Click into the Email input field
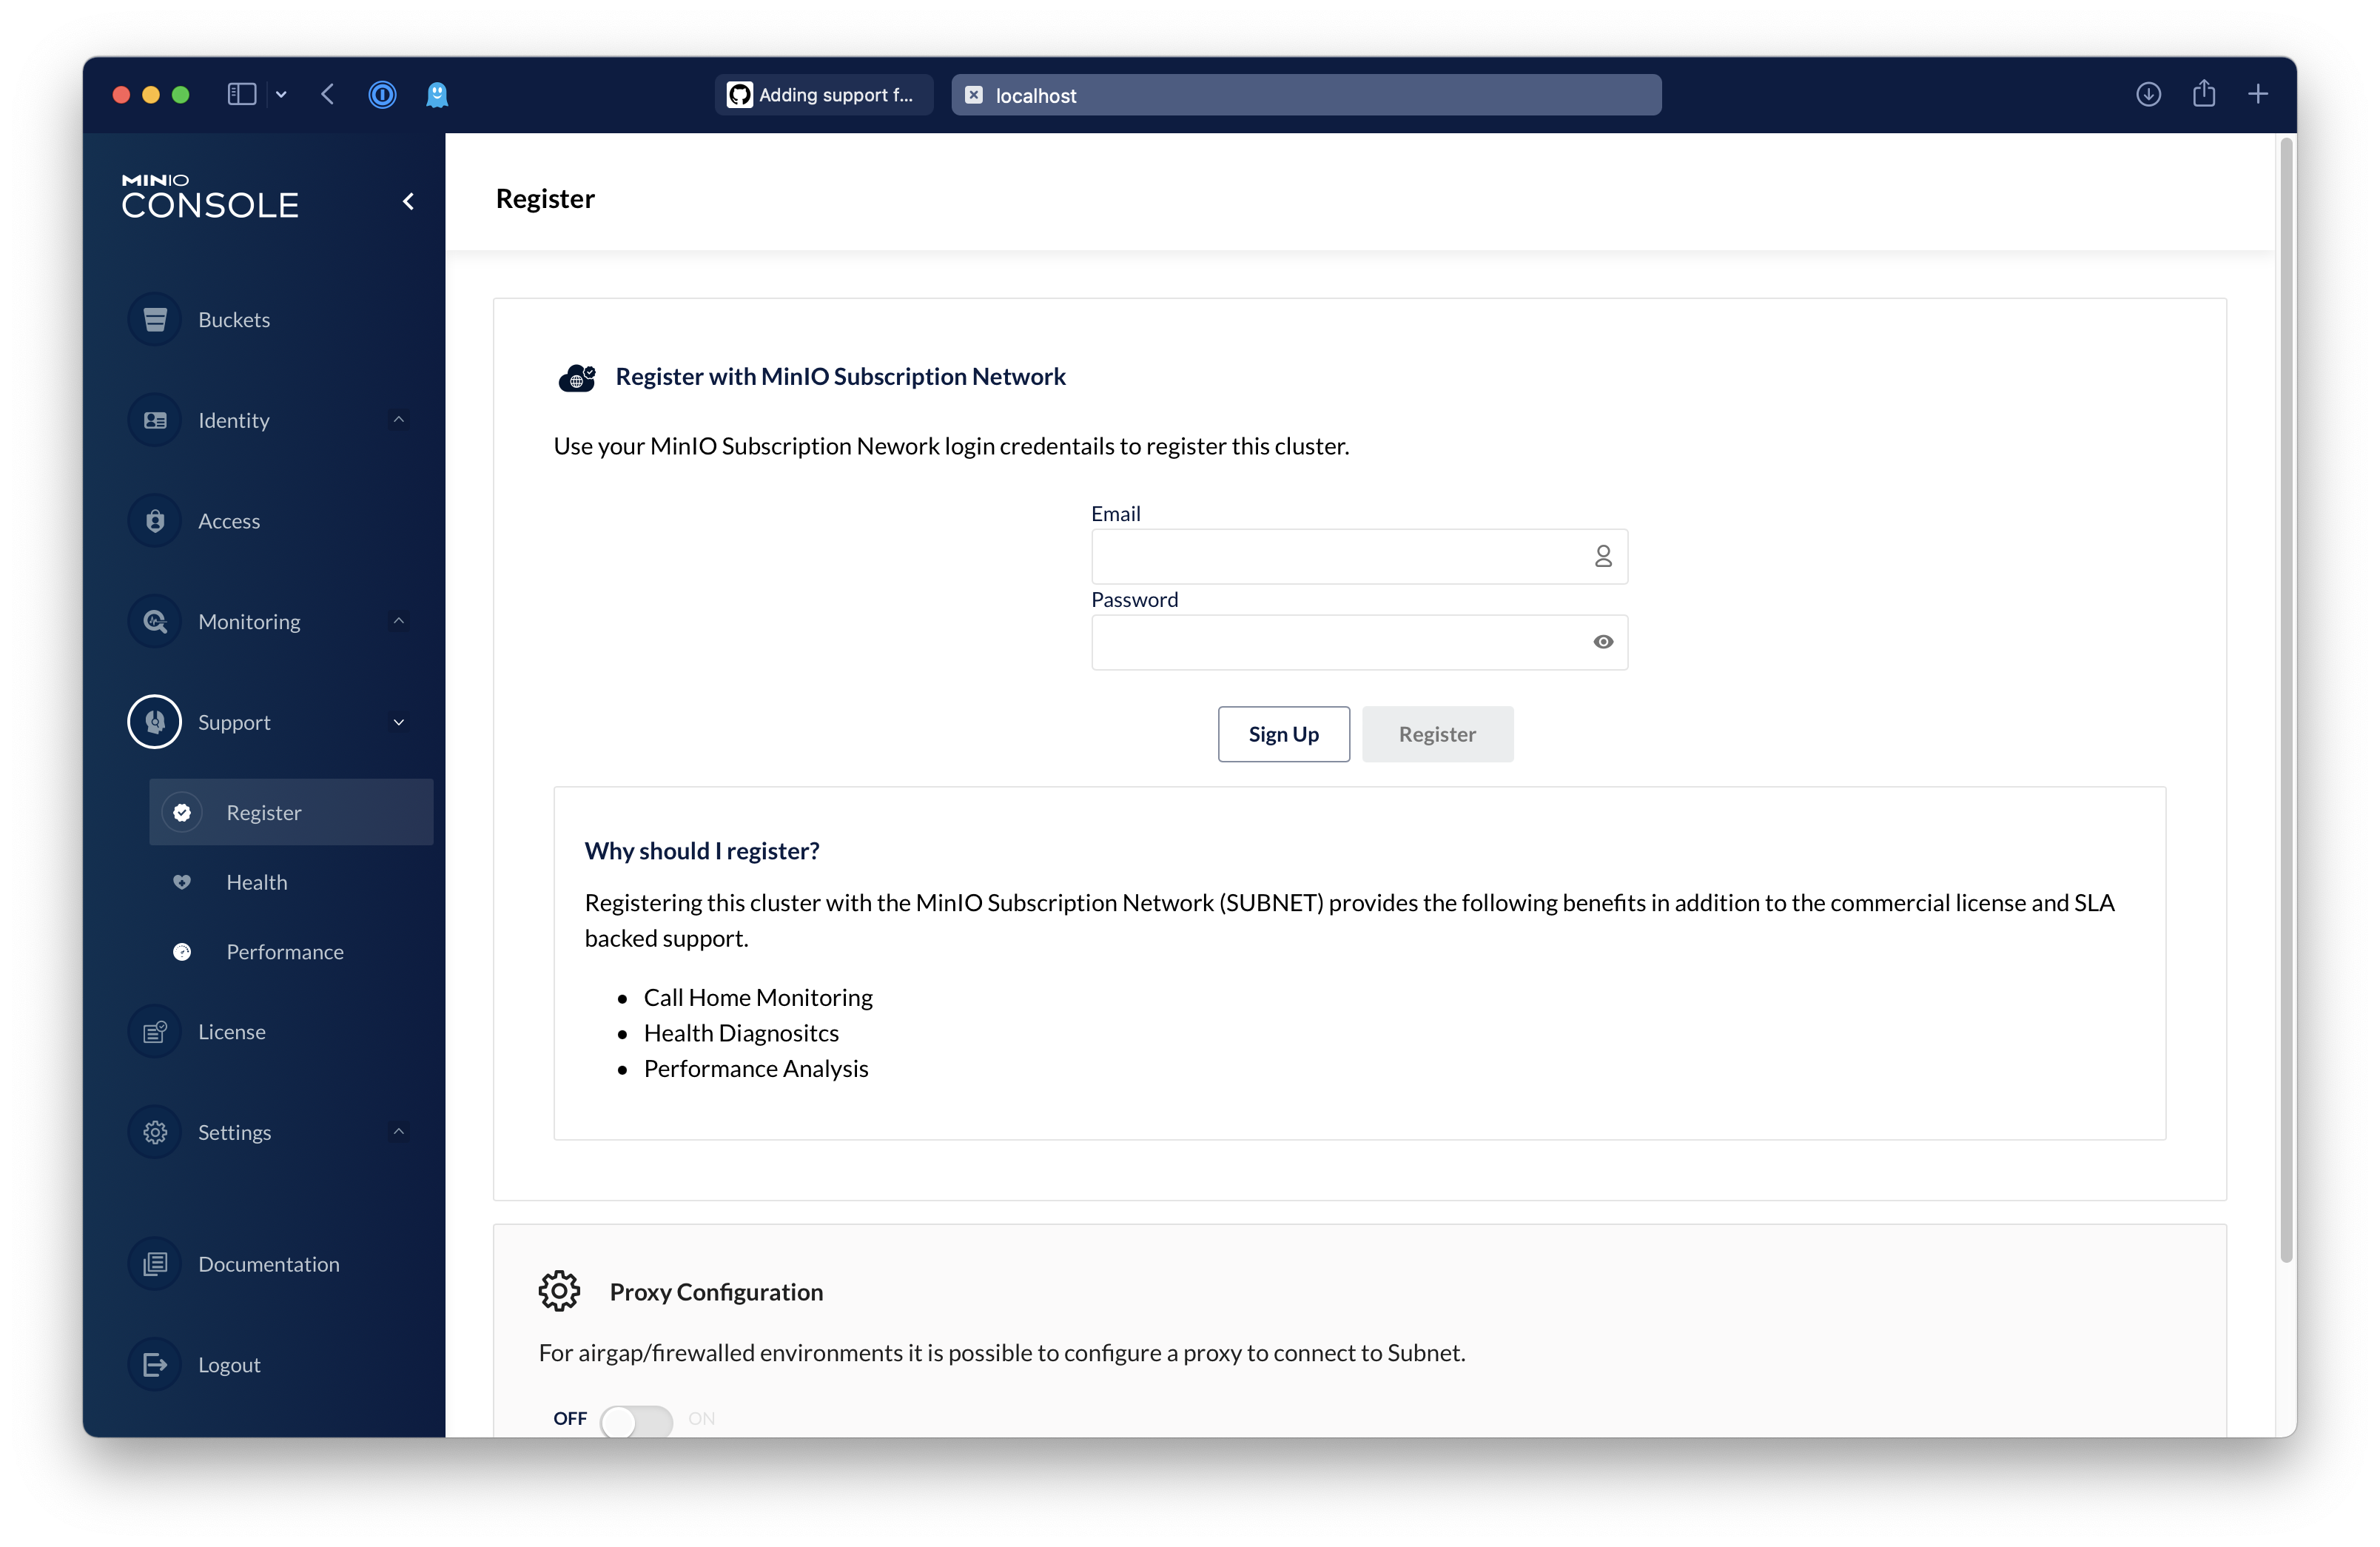 [1359, 556]
